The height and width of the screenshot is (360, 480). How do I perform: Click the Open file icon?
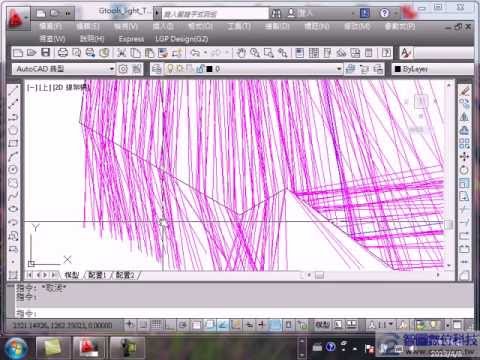31,53
